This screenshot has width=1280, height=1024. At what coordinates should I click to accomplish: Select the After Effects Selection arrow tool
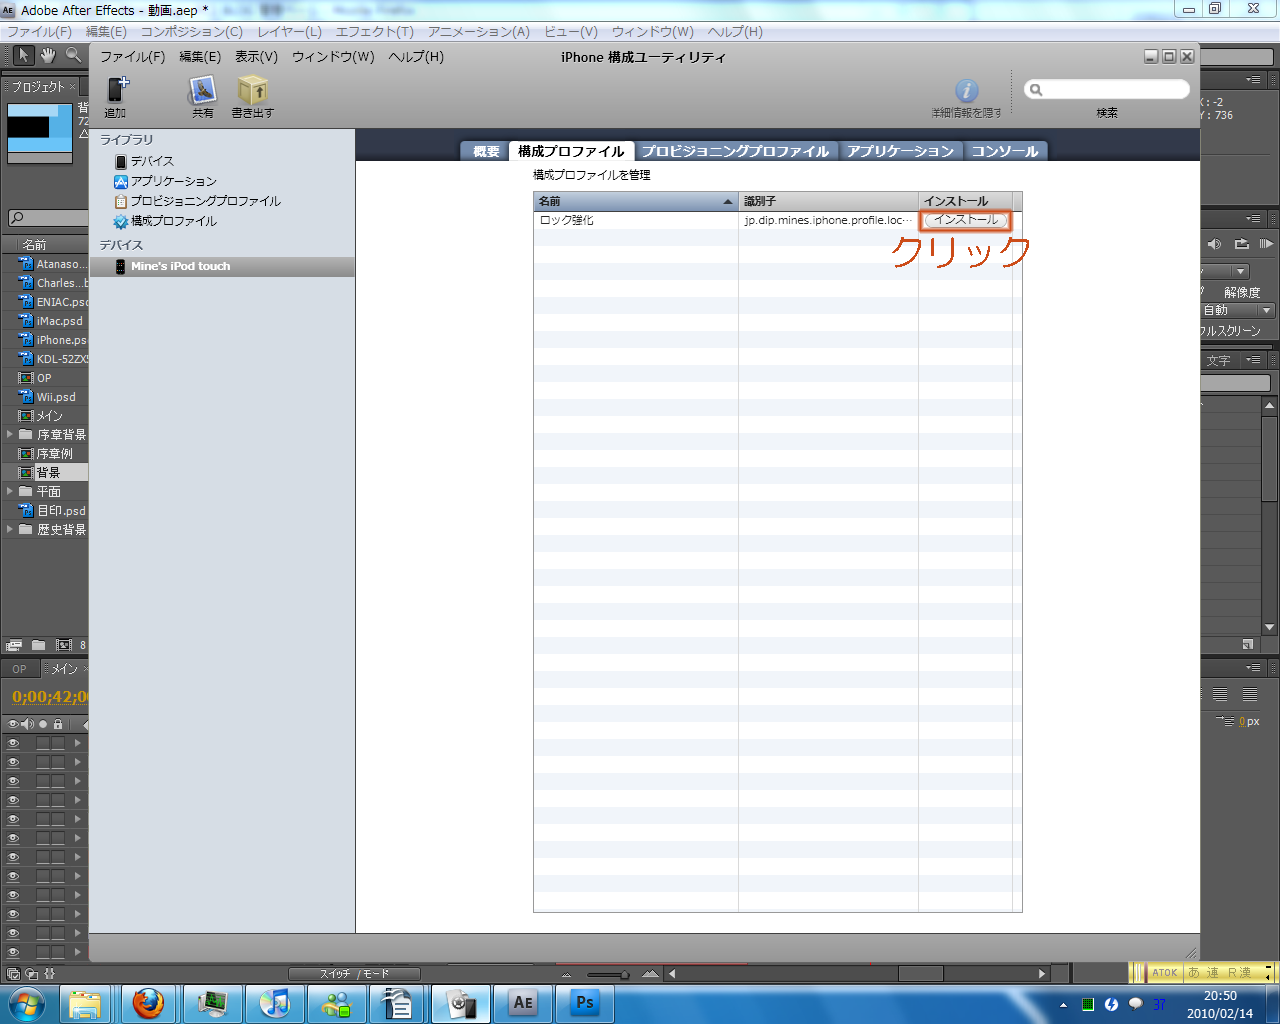pos(22,55)
